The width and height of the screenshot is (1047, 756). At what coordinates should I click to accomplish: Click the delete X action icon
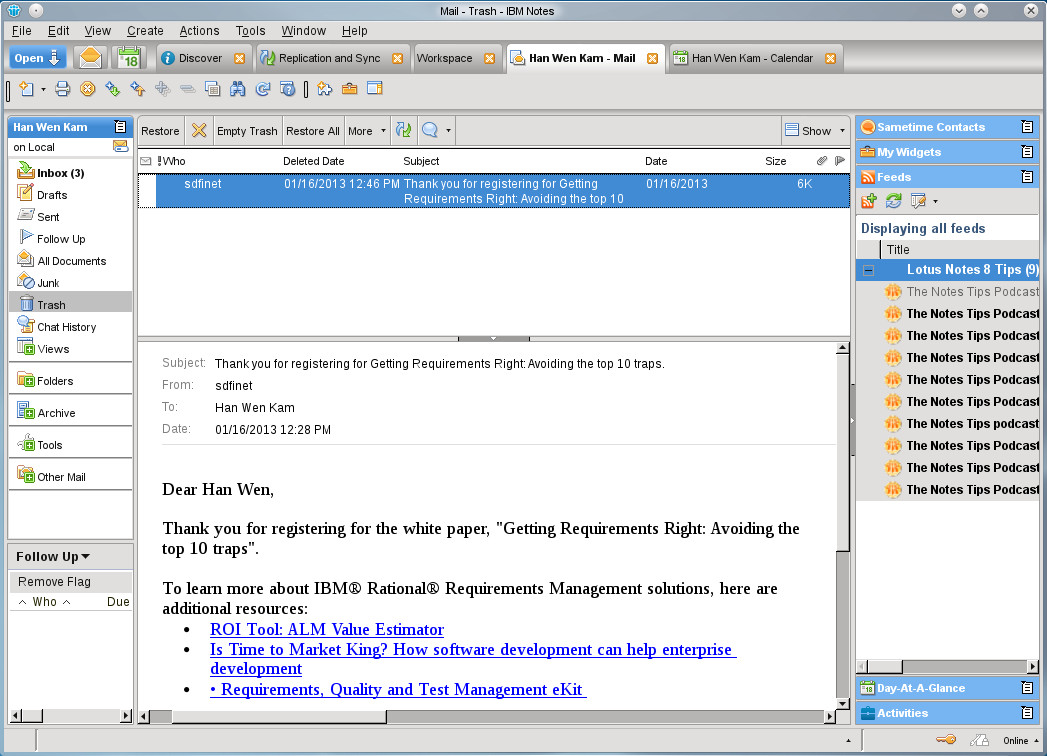point(199,130)
